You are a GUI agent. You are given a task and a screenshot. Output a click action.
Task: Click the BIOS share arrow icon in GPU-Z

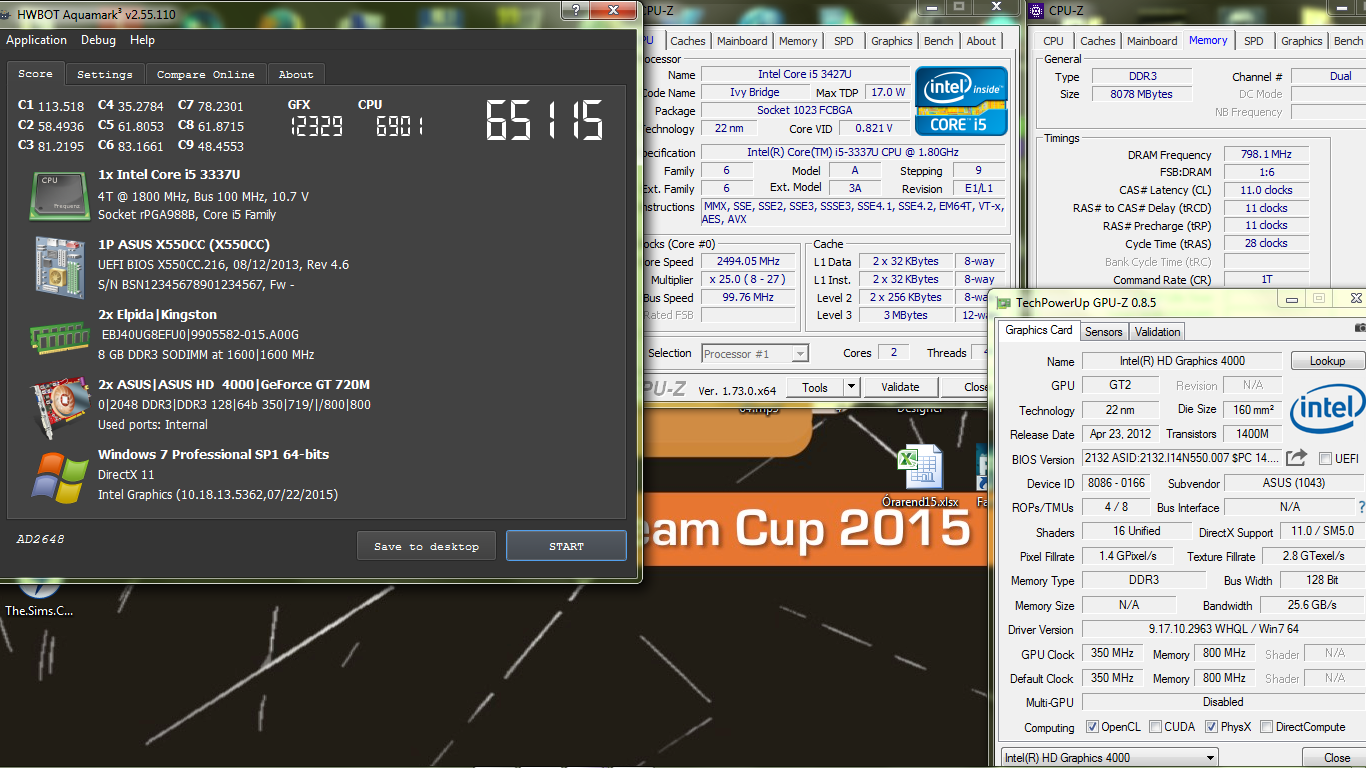click(x=1296, y=458)
